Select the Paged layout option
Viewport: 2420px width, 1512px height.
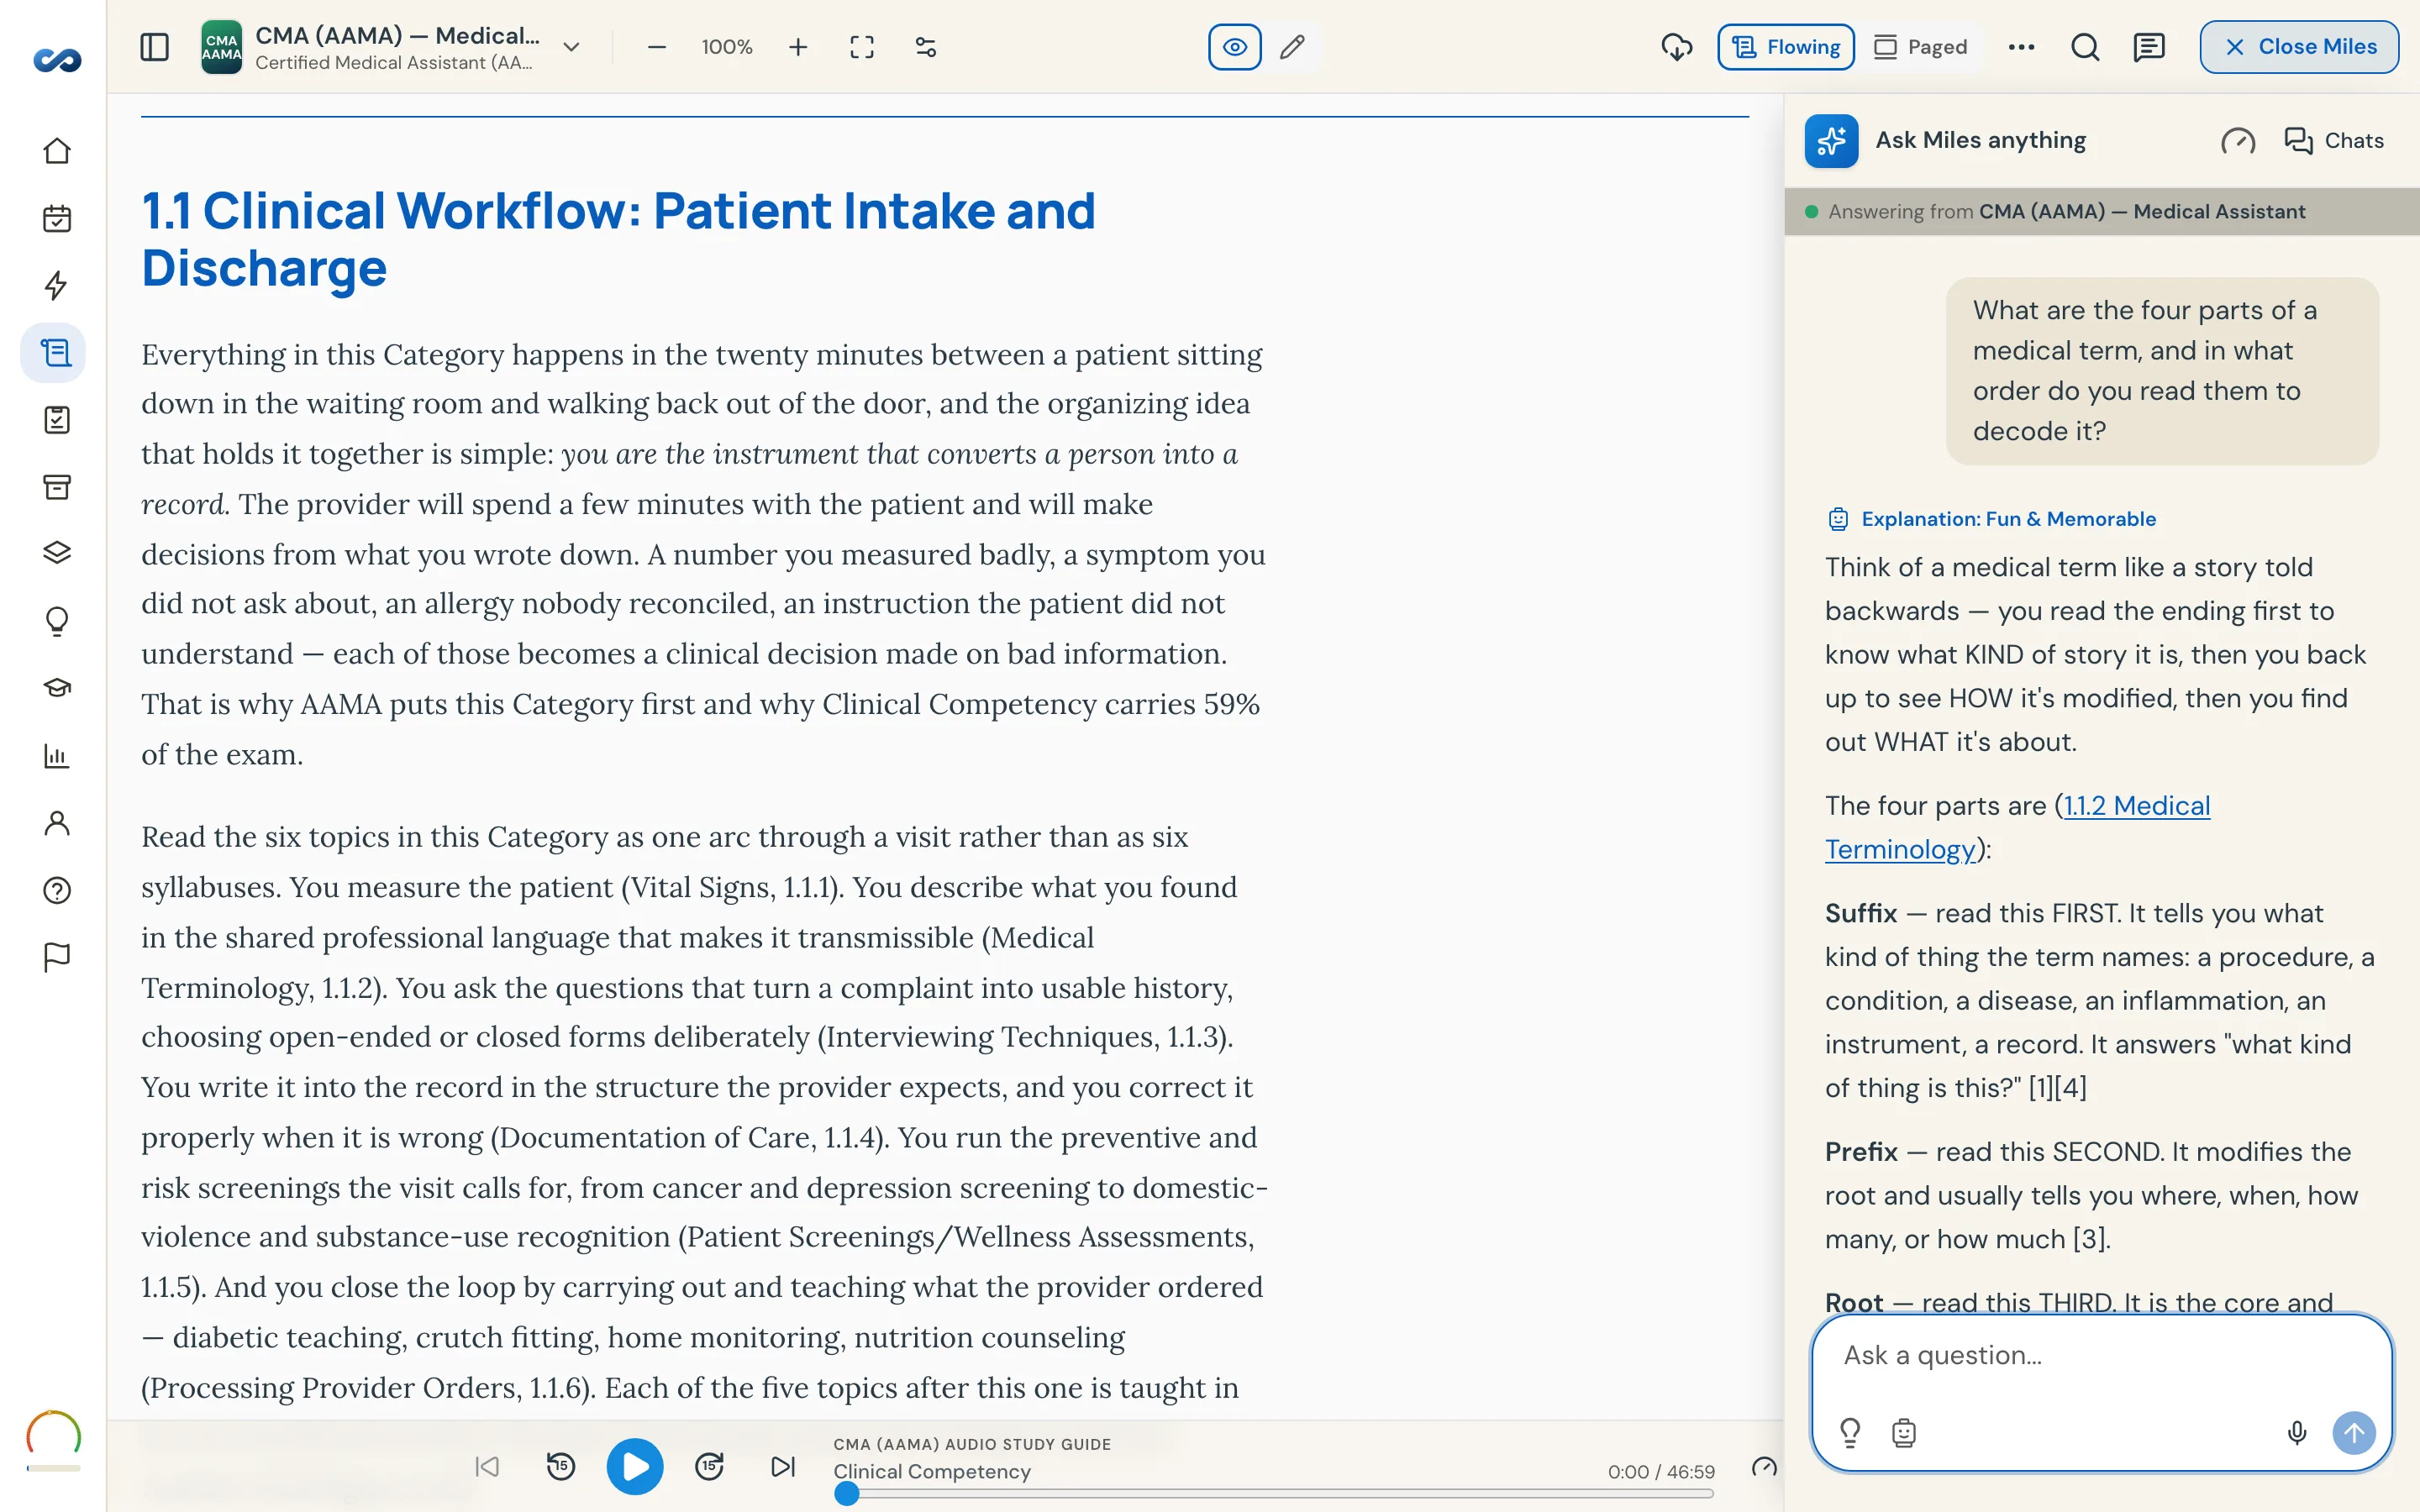point(1920,47)
